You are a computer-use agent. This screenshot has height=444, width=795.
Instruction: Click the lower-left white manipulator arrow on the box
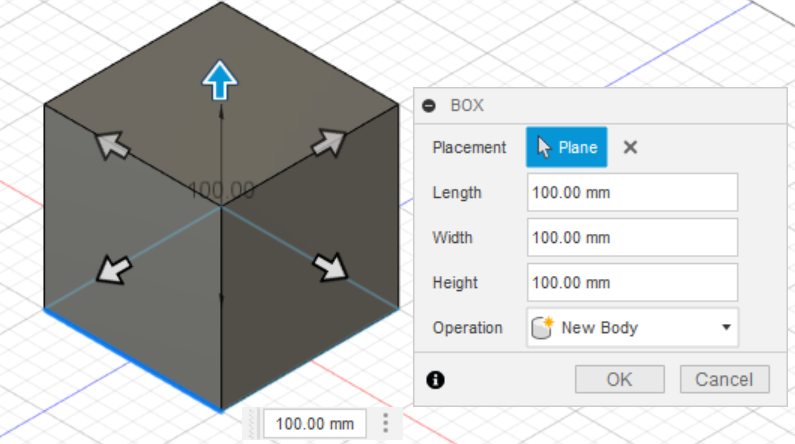coord(114,270)
